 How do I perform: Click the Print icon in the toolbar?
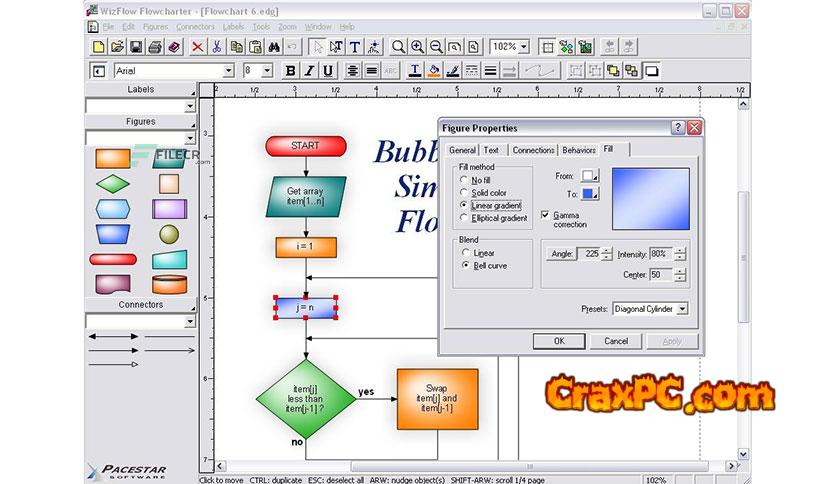tap(155, 47)
